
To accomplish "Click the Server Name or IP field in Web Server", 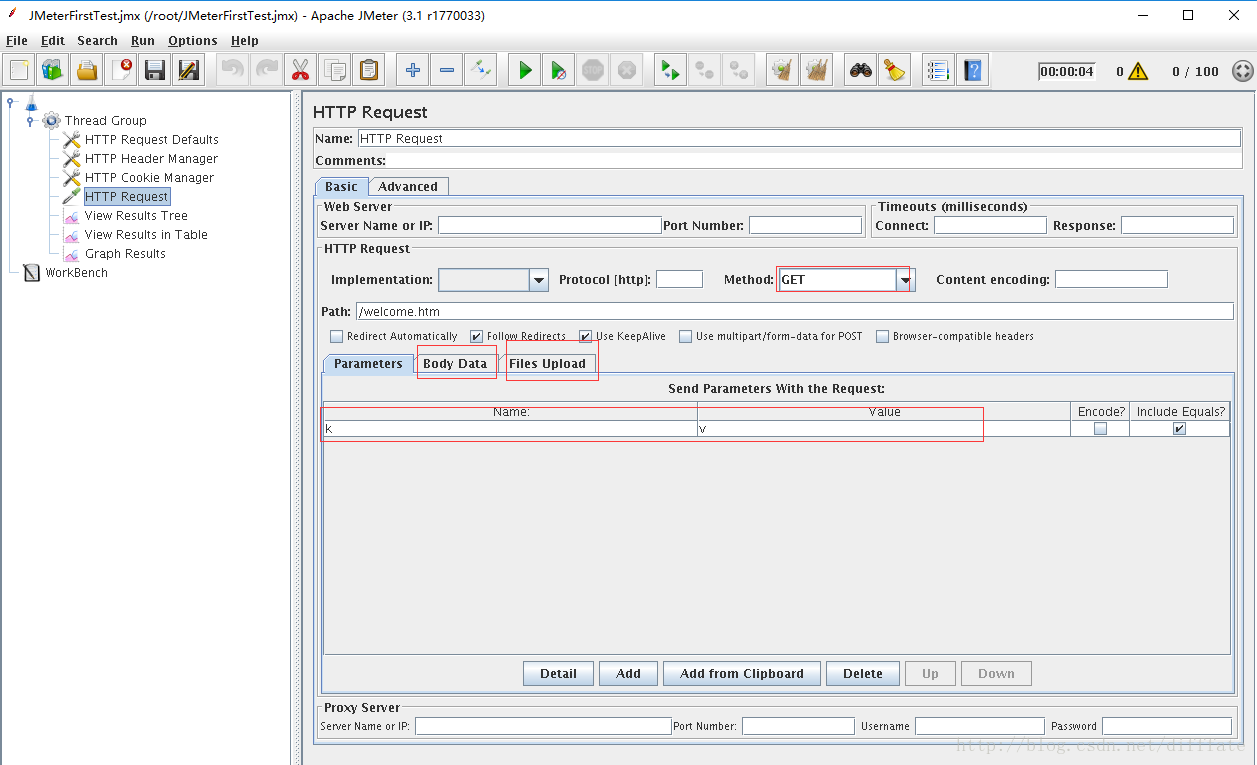I will [x=549, y=226].
